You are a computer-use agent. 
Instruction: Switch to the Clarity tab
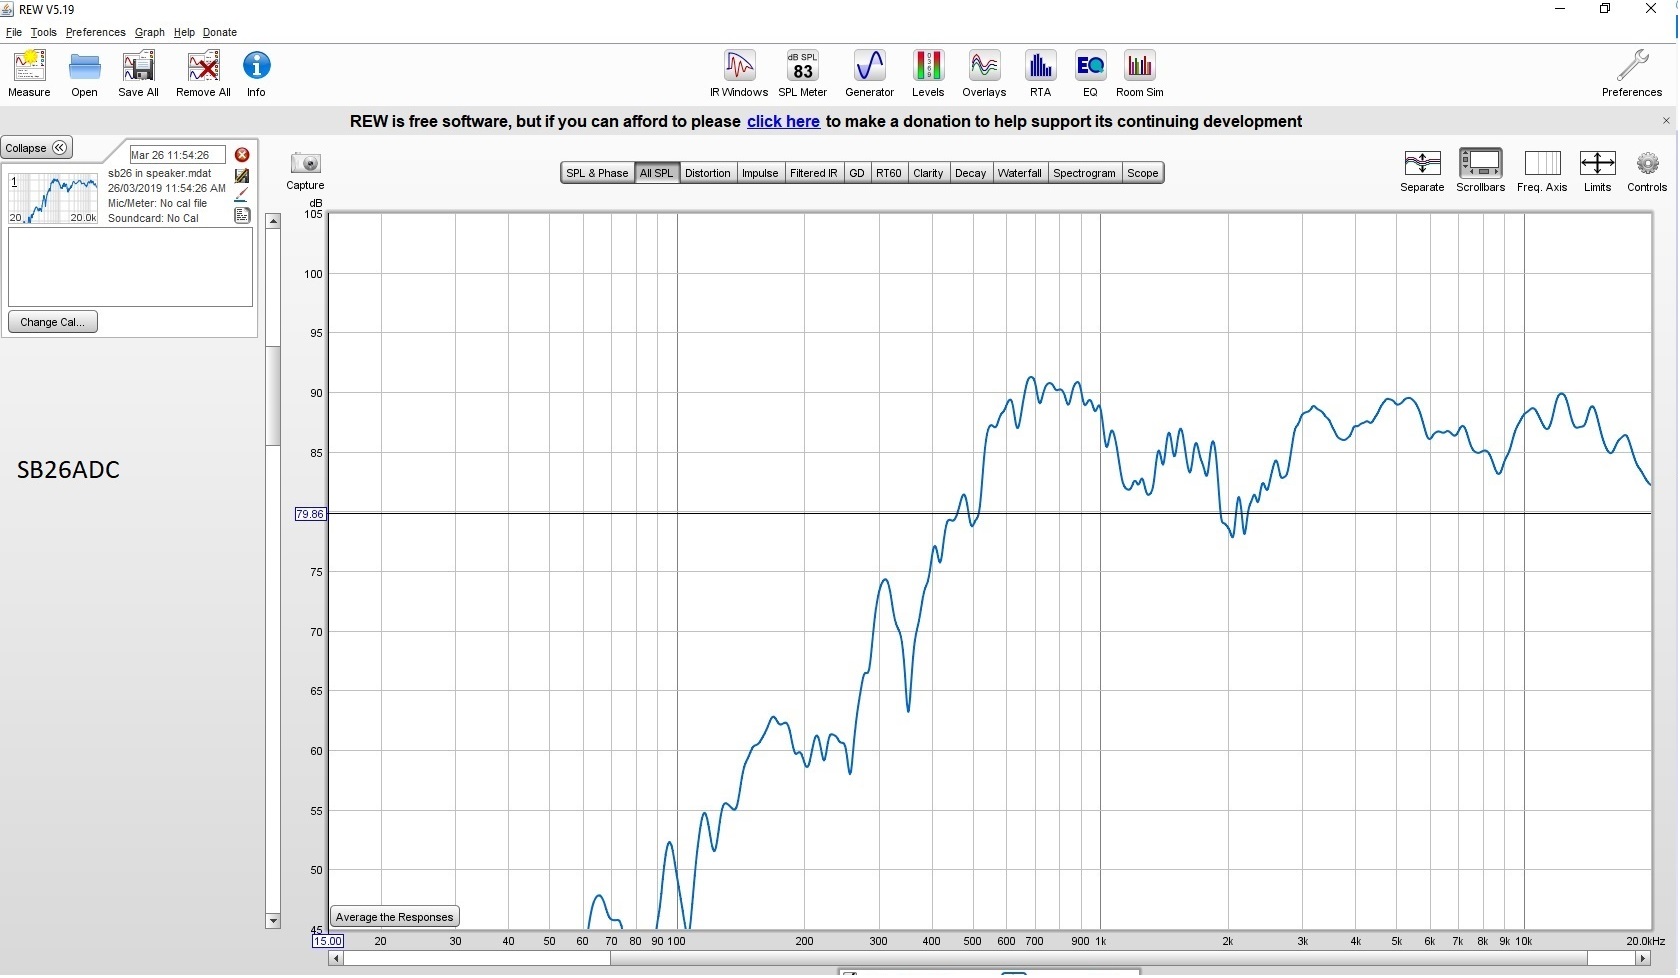928,173
